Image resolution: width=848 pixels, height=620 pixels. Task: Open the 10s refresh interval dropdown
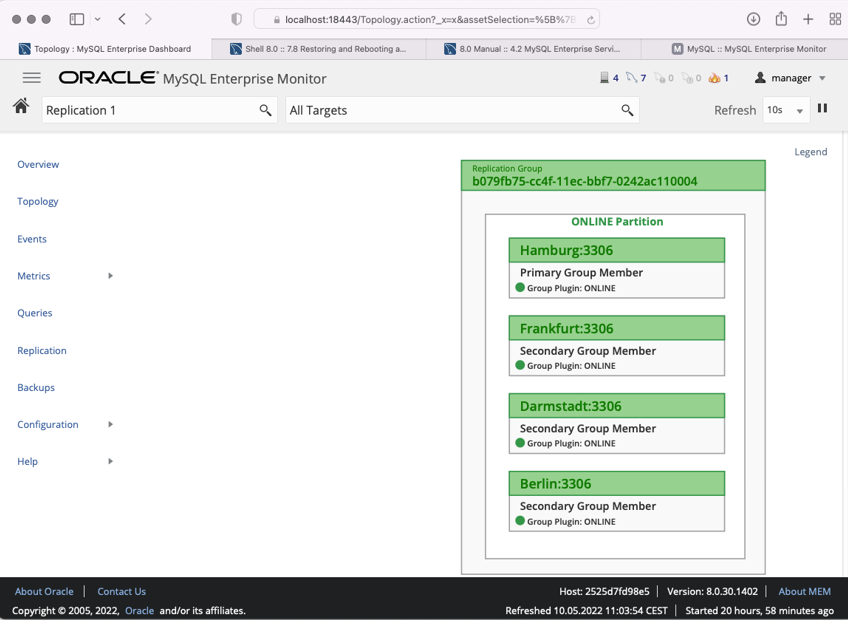(x=786, y=110)
